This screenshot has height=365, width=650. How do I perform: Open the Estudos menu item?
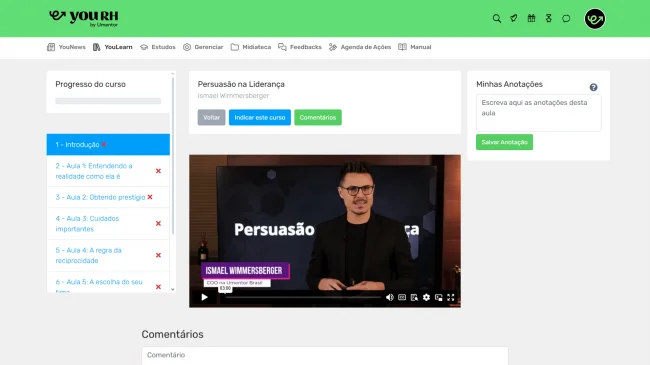(x=158, y=47)
